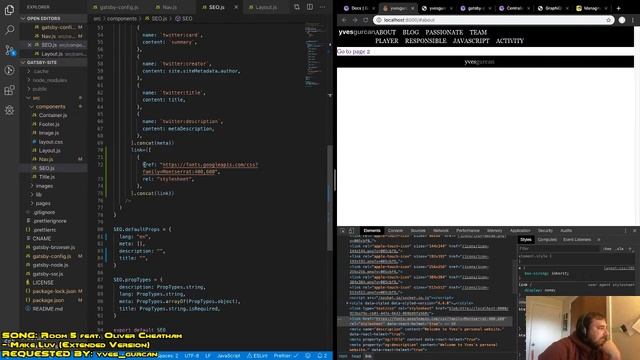Viewport: 640px width, 360px height.
Task: Open the sixth activity bar icon below Extensions
Action: coord(9,110)
